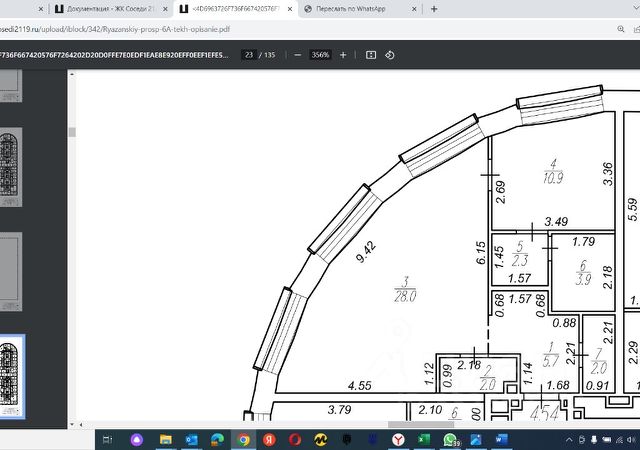Open Outlook from the taskbar
The image size is (640, 450).
pos(191,440)
